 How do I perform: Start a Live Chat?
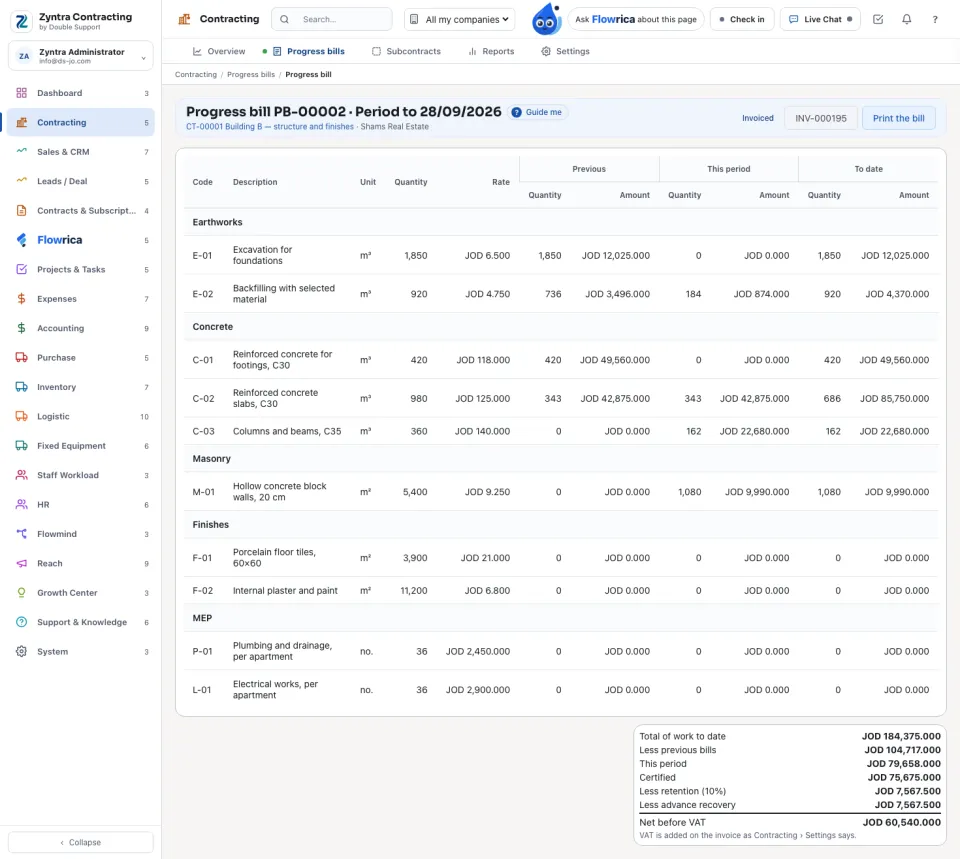[x=820, y=19]
